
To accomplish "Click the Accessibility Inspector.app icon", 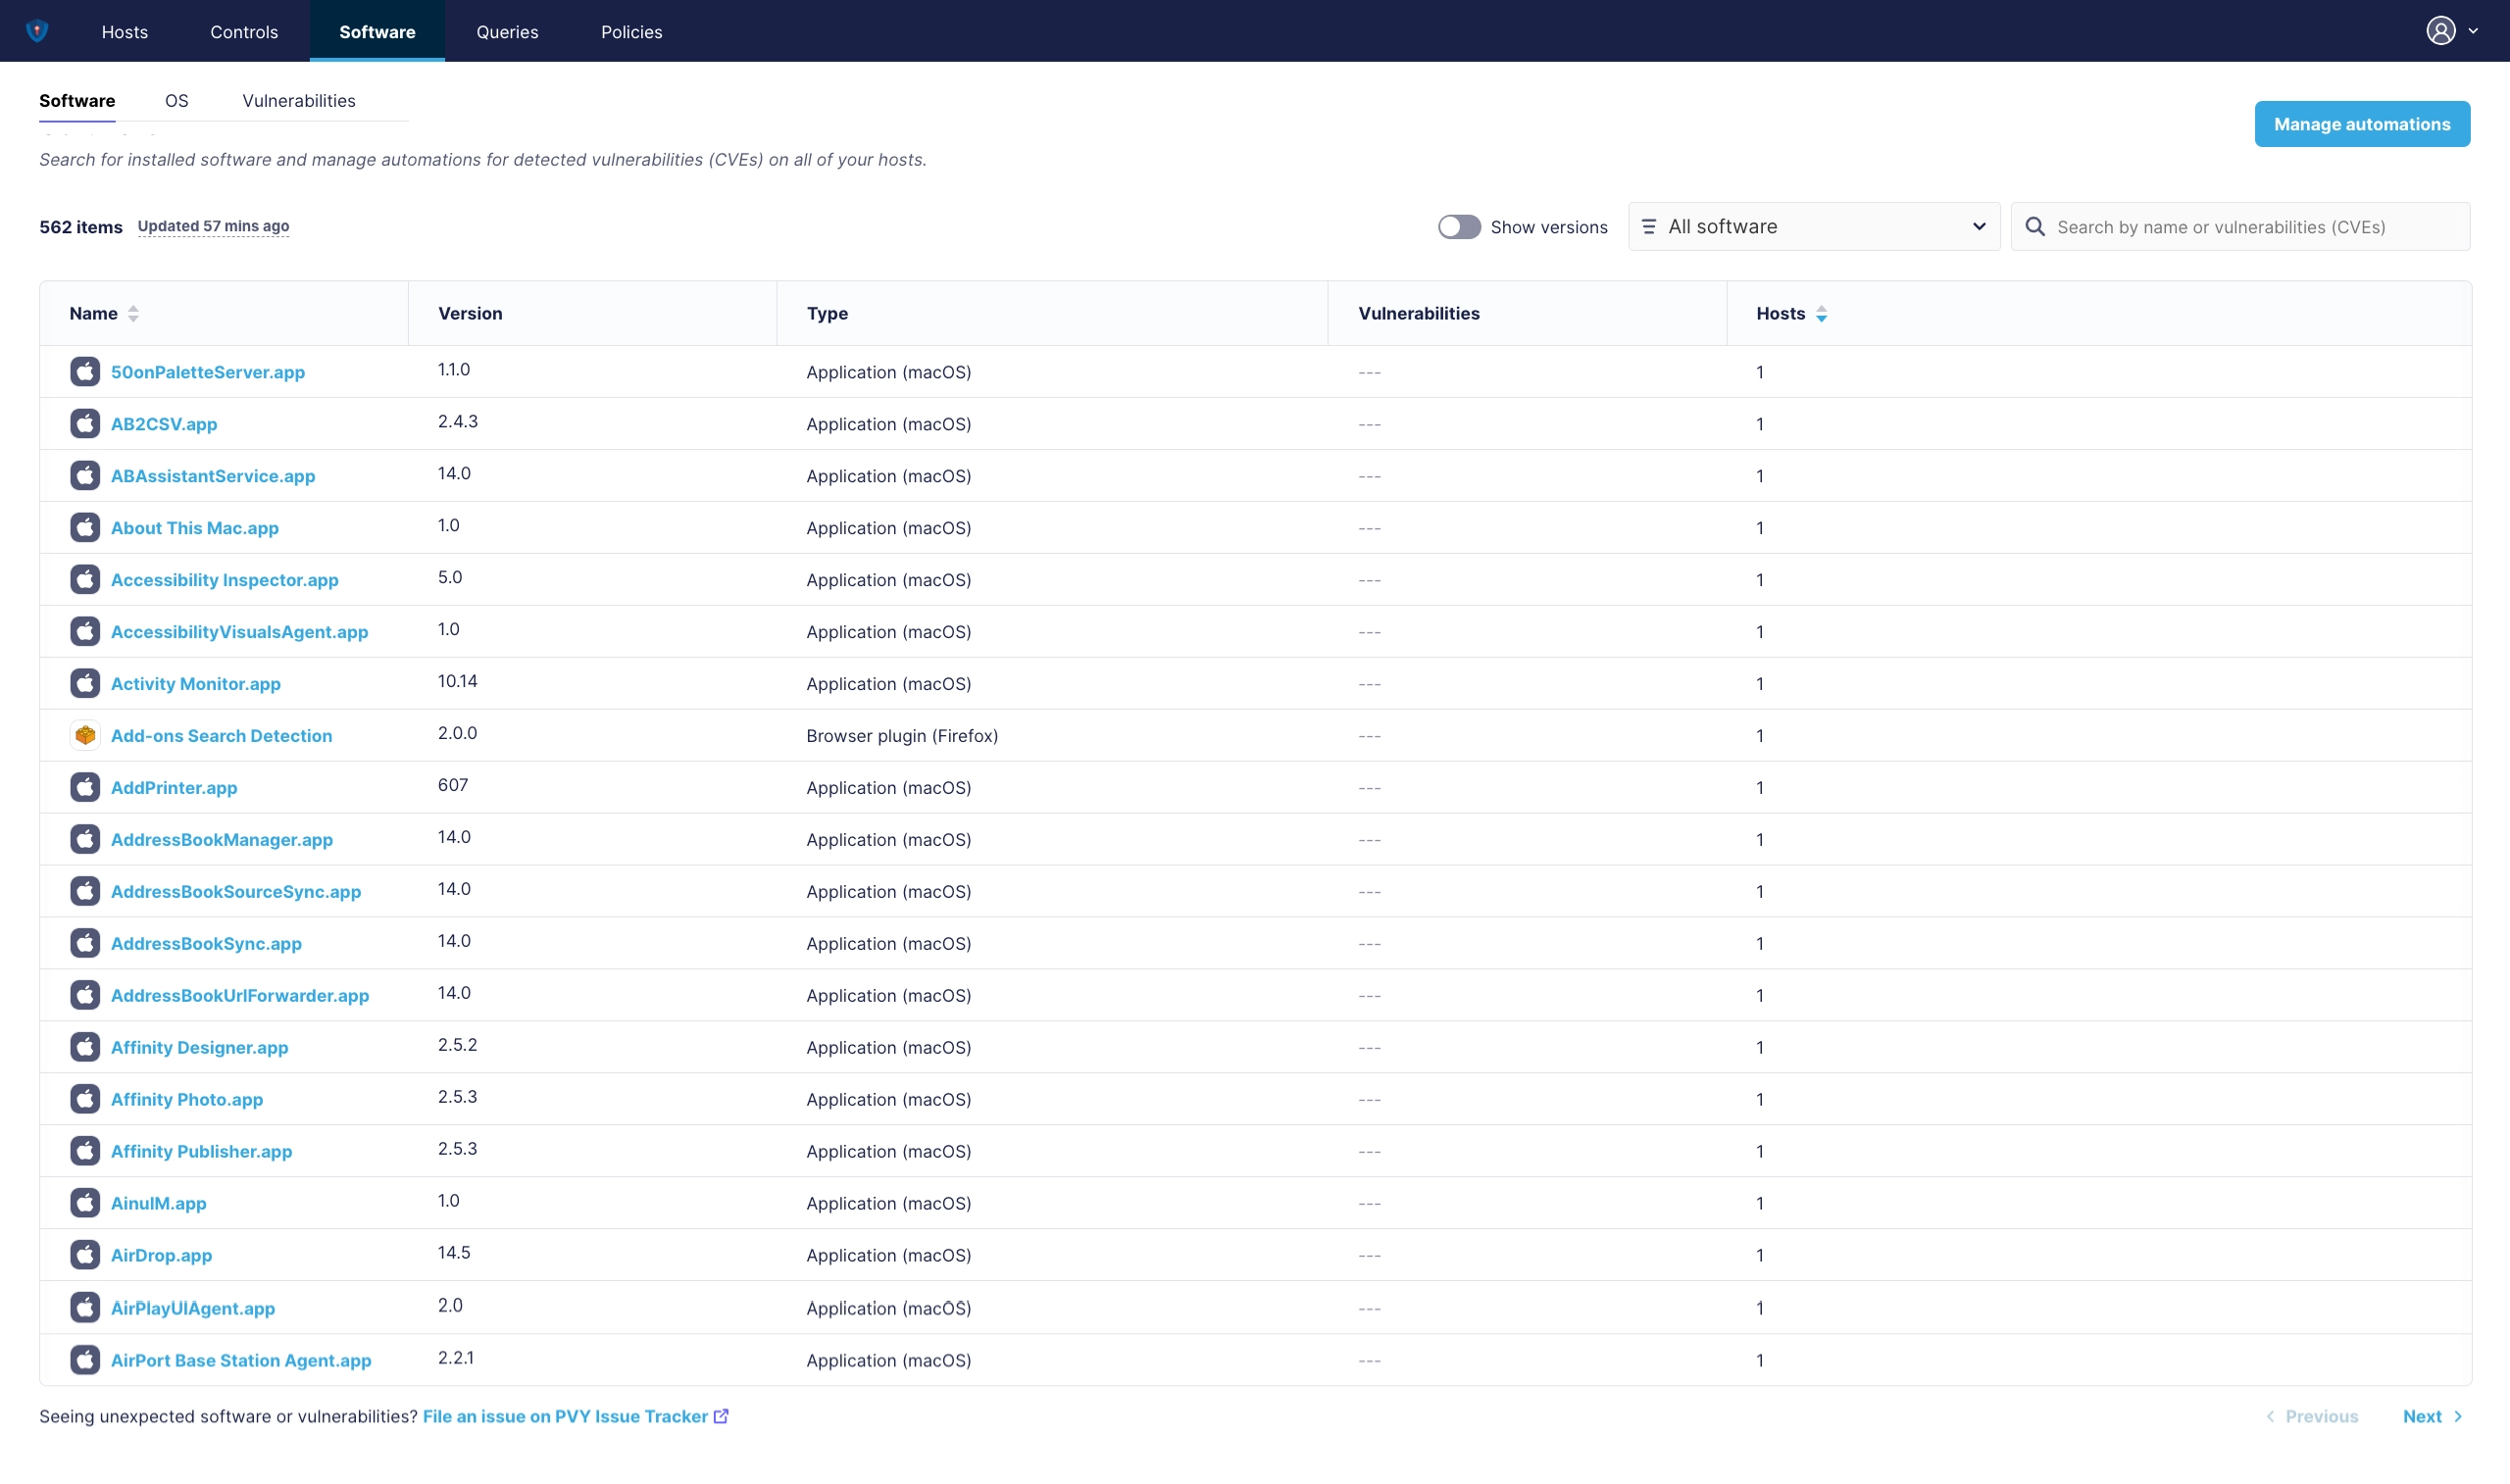I will coord(83,579).
